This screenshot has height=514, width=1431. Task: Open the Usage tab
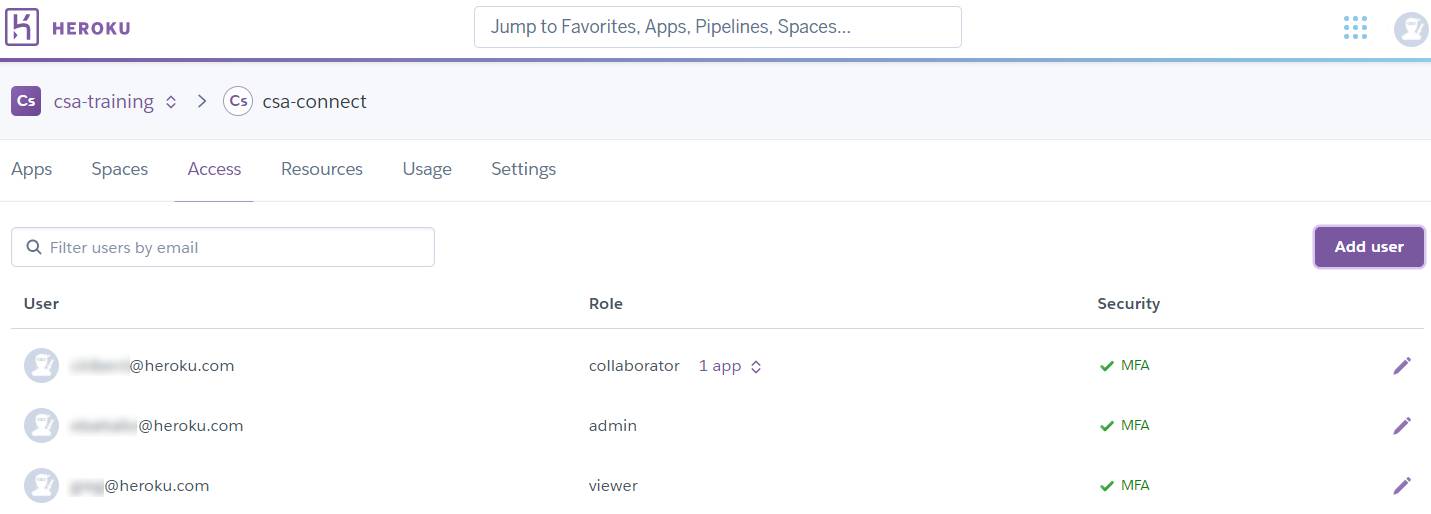(x=427, y=169)
